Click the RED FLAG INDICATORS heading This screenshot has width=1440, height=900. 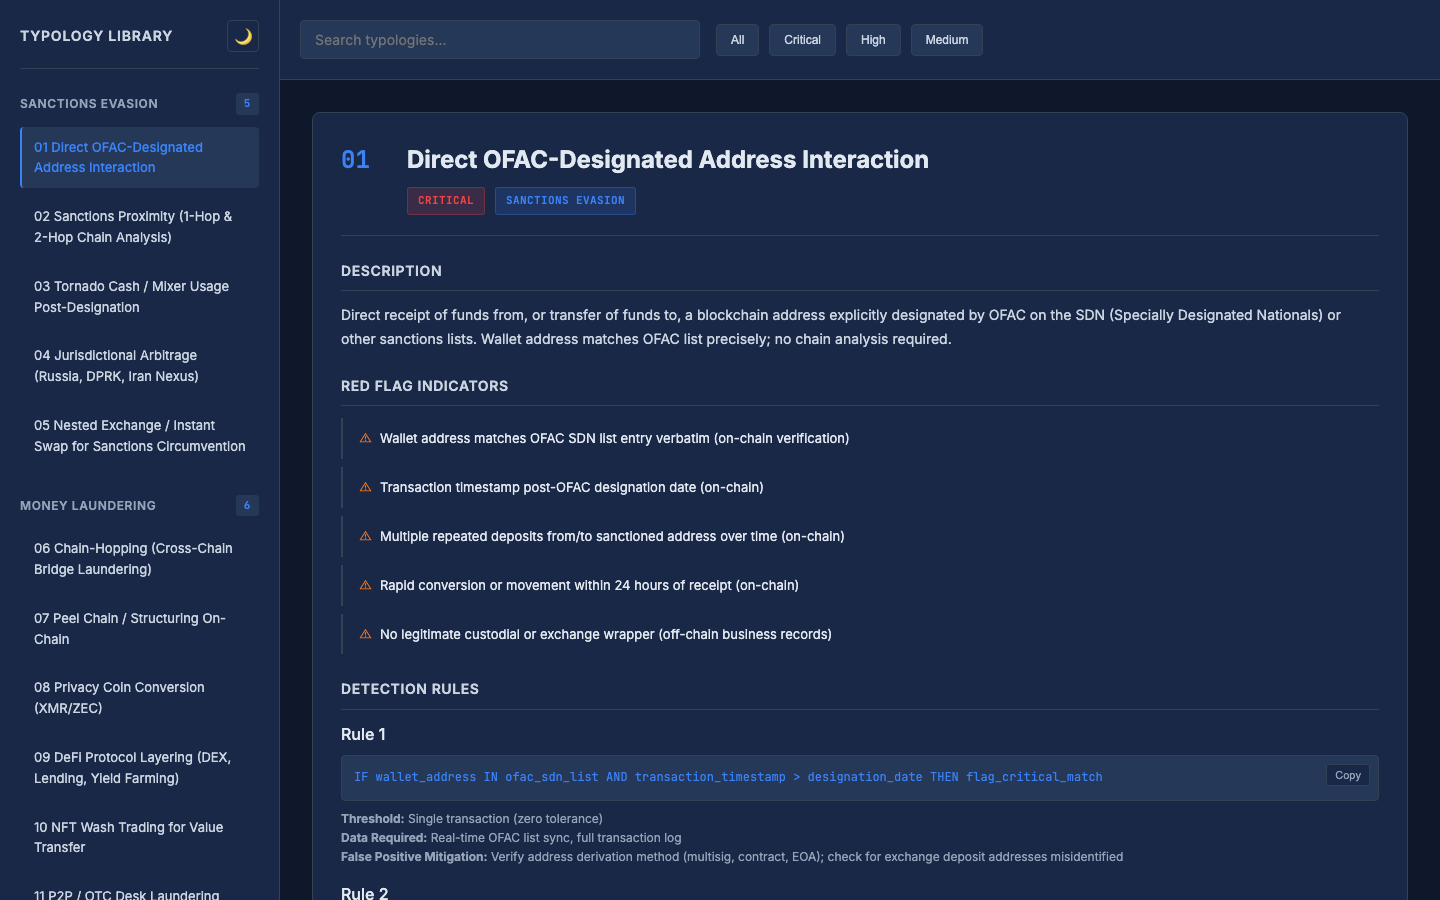pos(424,386)
